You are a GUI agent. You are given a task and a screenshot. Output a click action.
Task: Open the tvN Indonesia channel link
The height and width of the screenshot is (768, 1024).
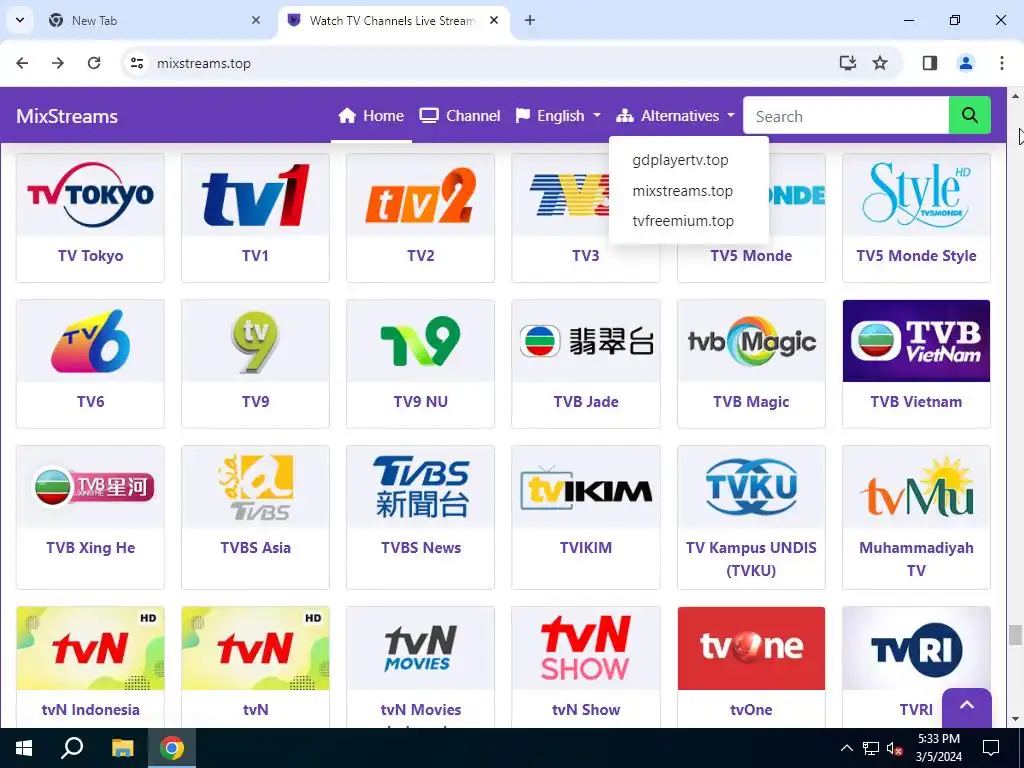(90, 709)
